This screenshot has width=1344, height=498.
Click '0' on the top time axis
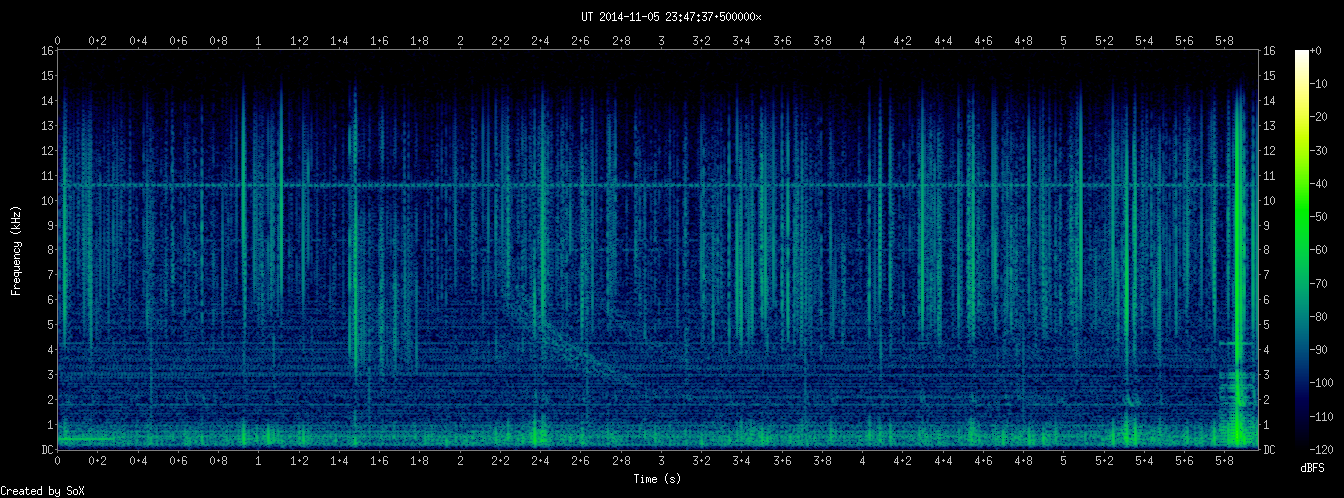pos(58,40)
